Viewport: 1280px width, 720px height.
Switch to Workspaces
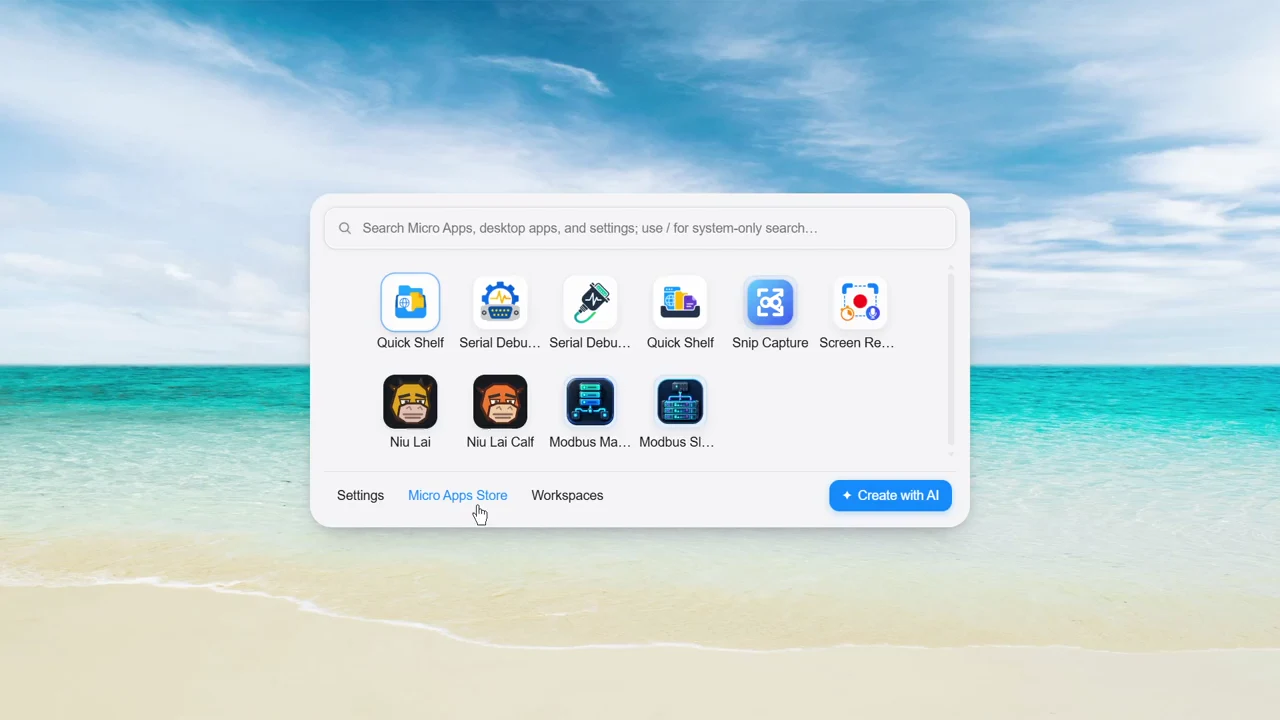(x=567, y=495)
